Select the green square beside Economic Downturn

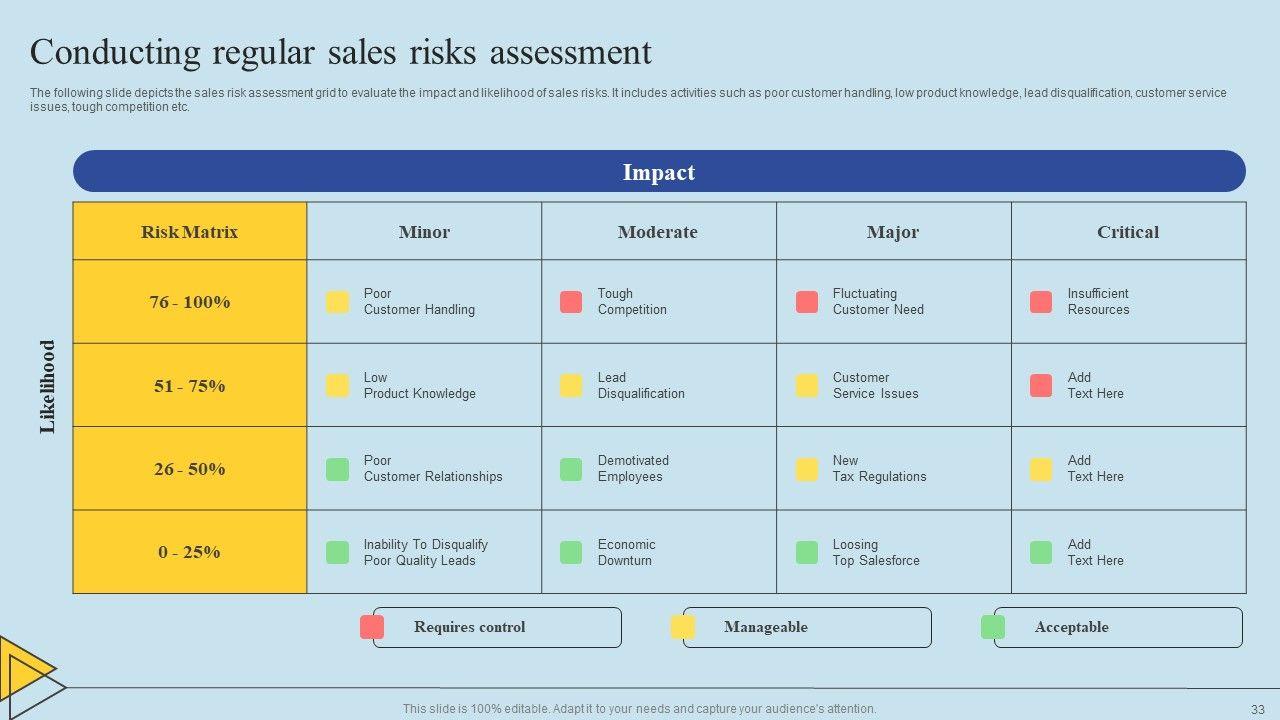(571, 552)
